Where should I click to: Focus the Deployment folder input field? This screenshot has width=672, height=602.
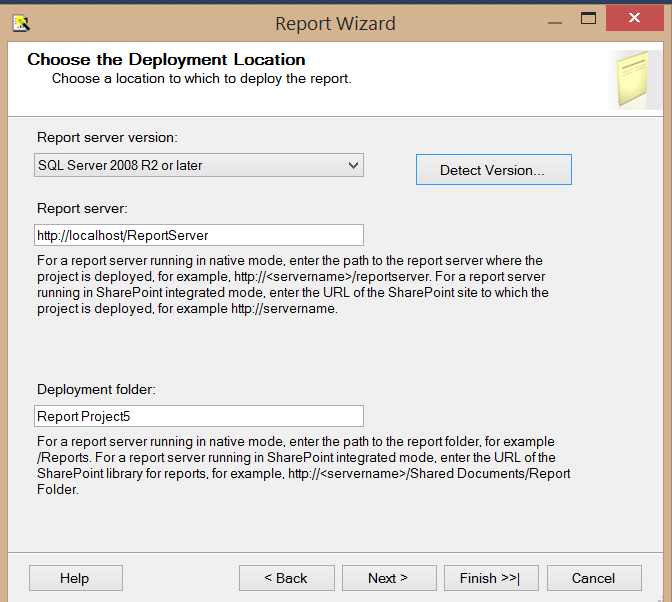199,416
